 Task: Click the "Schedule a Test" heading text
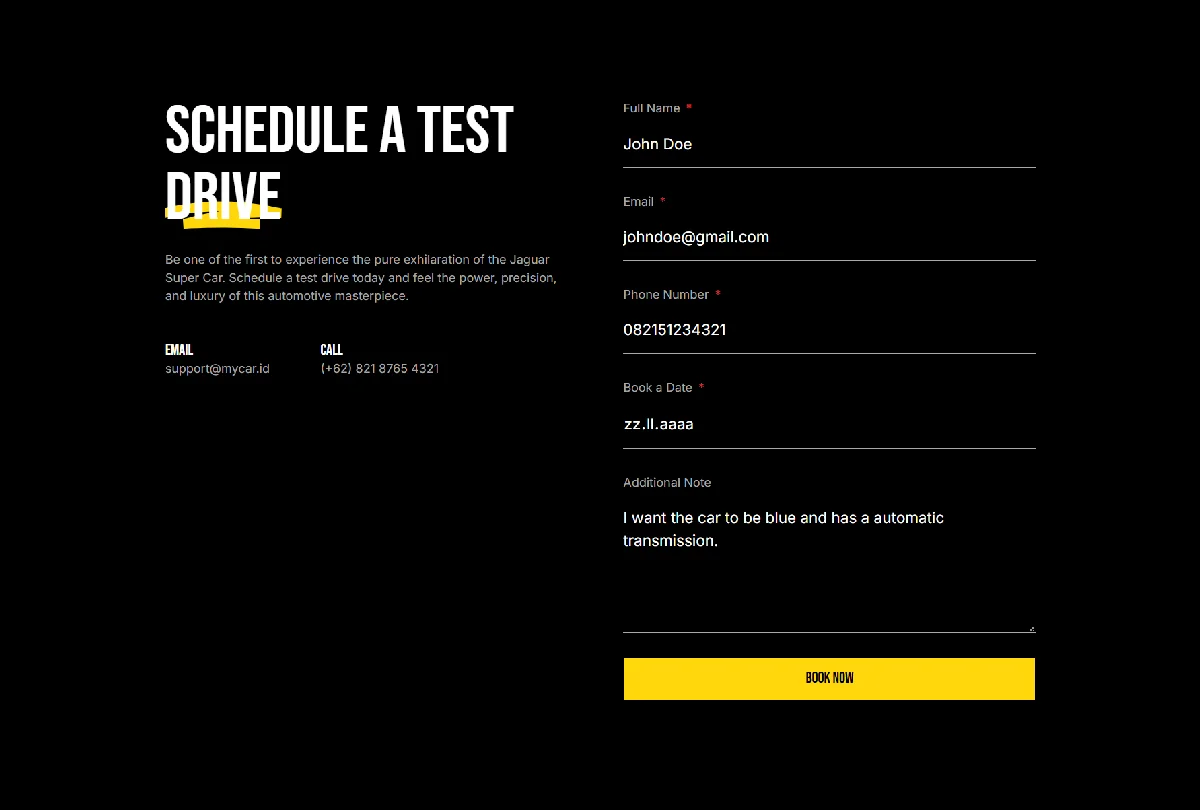pyautogui.click(x=339, y=130)
